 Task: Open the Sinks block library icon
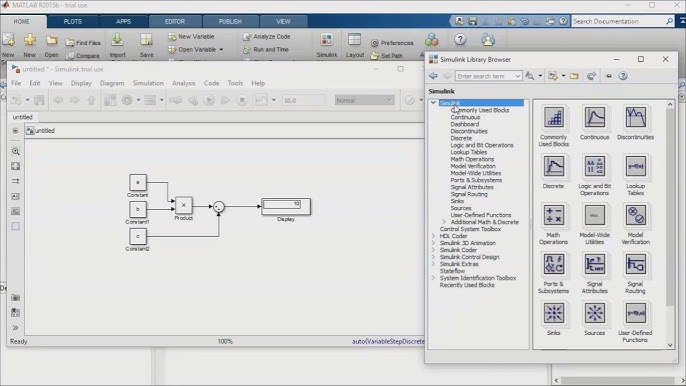[x=553, y=313]
